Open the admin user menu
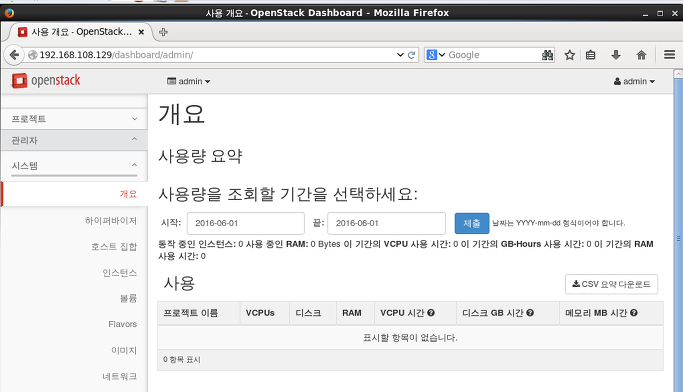The image size is (683, 392). point(634,81)
